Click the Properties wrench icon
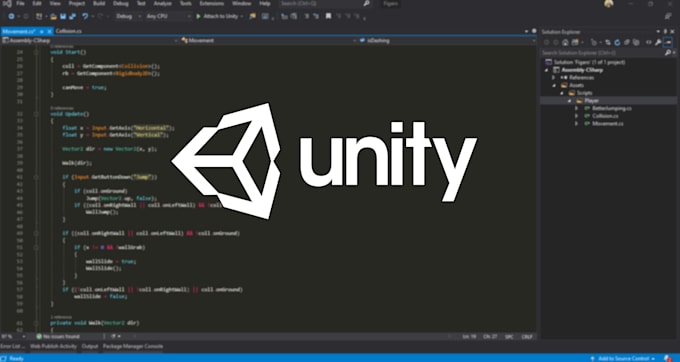 tap(658, 42)
